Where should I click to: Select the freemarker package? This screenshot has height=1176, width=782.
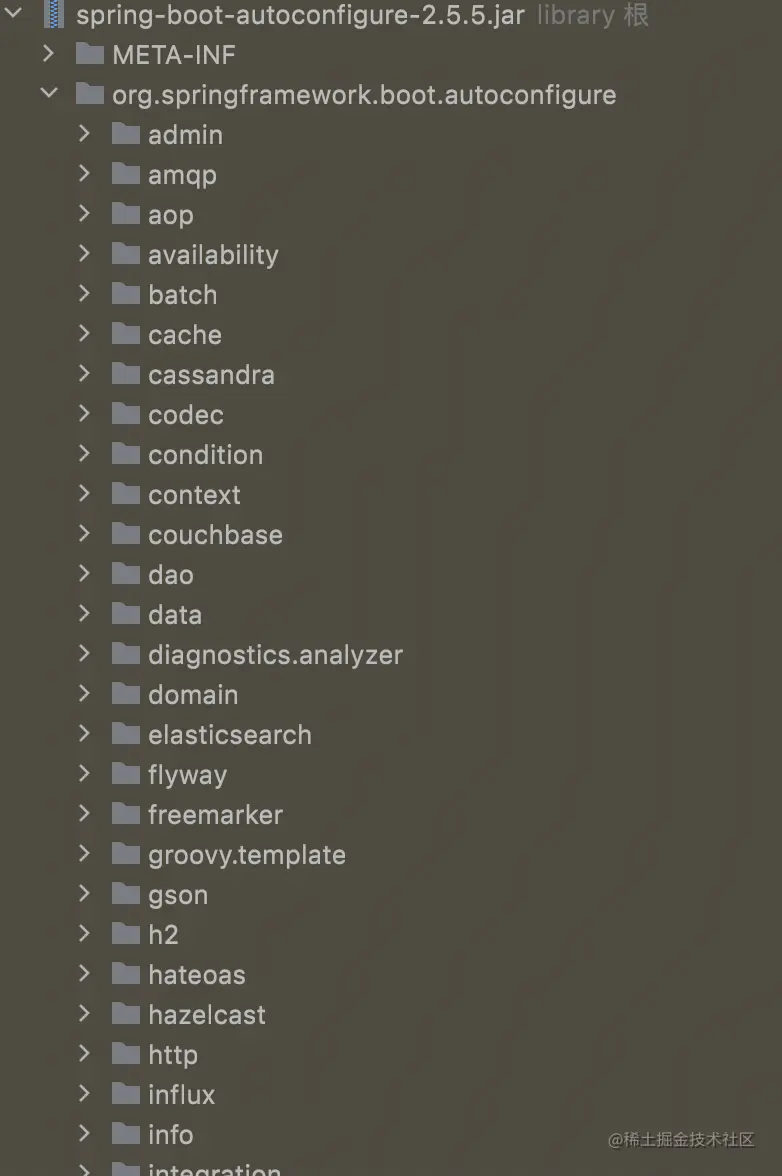(215, 814)
